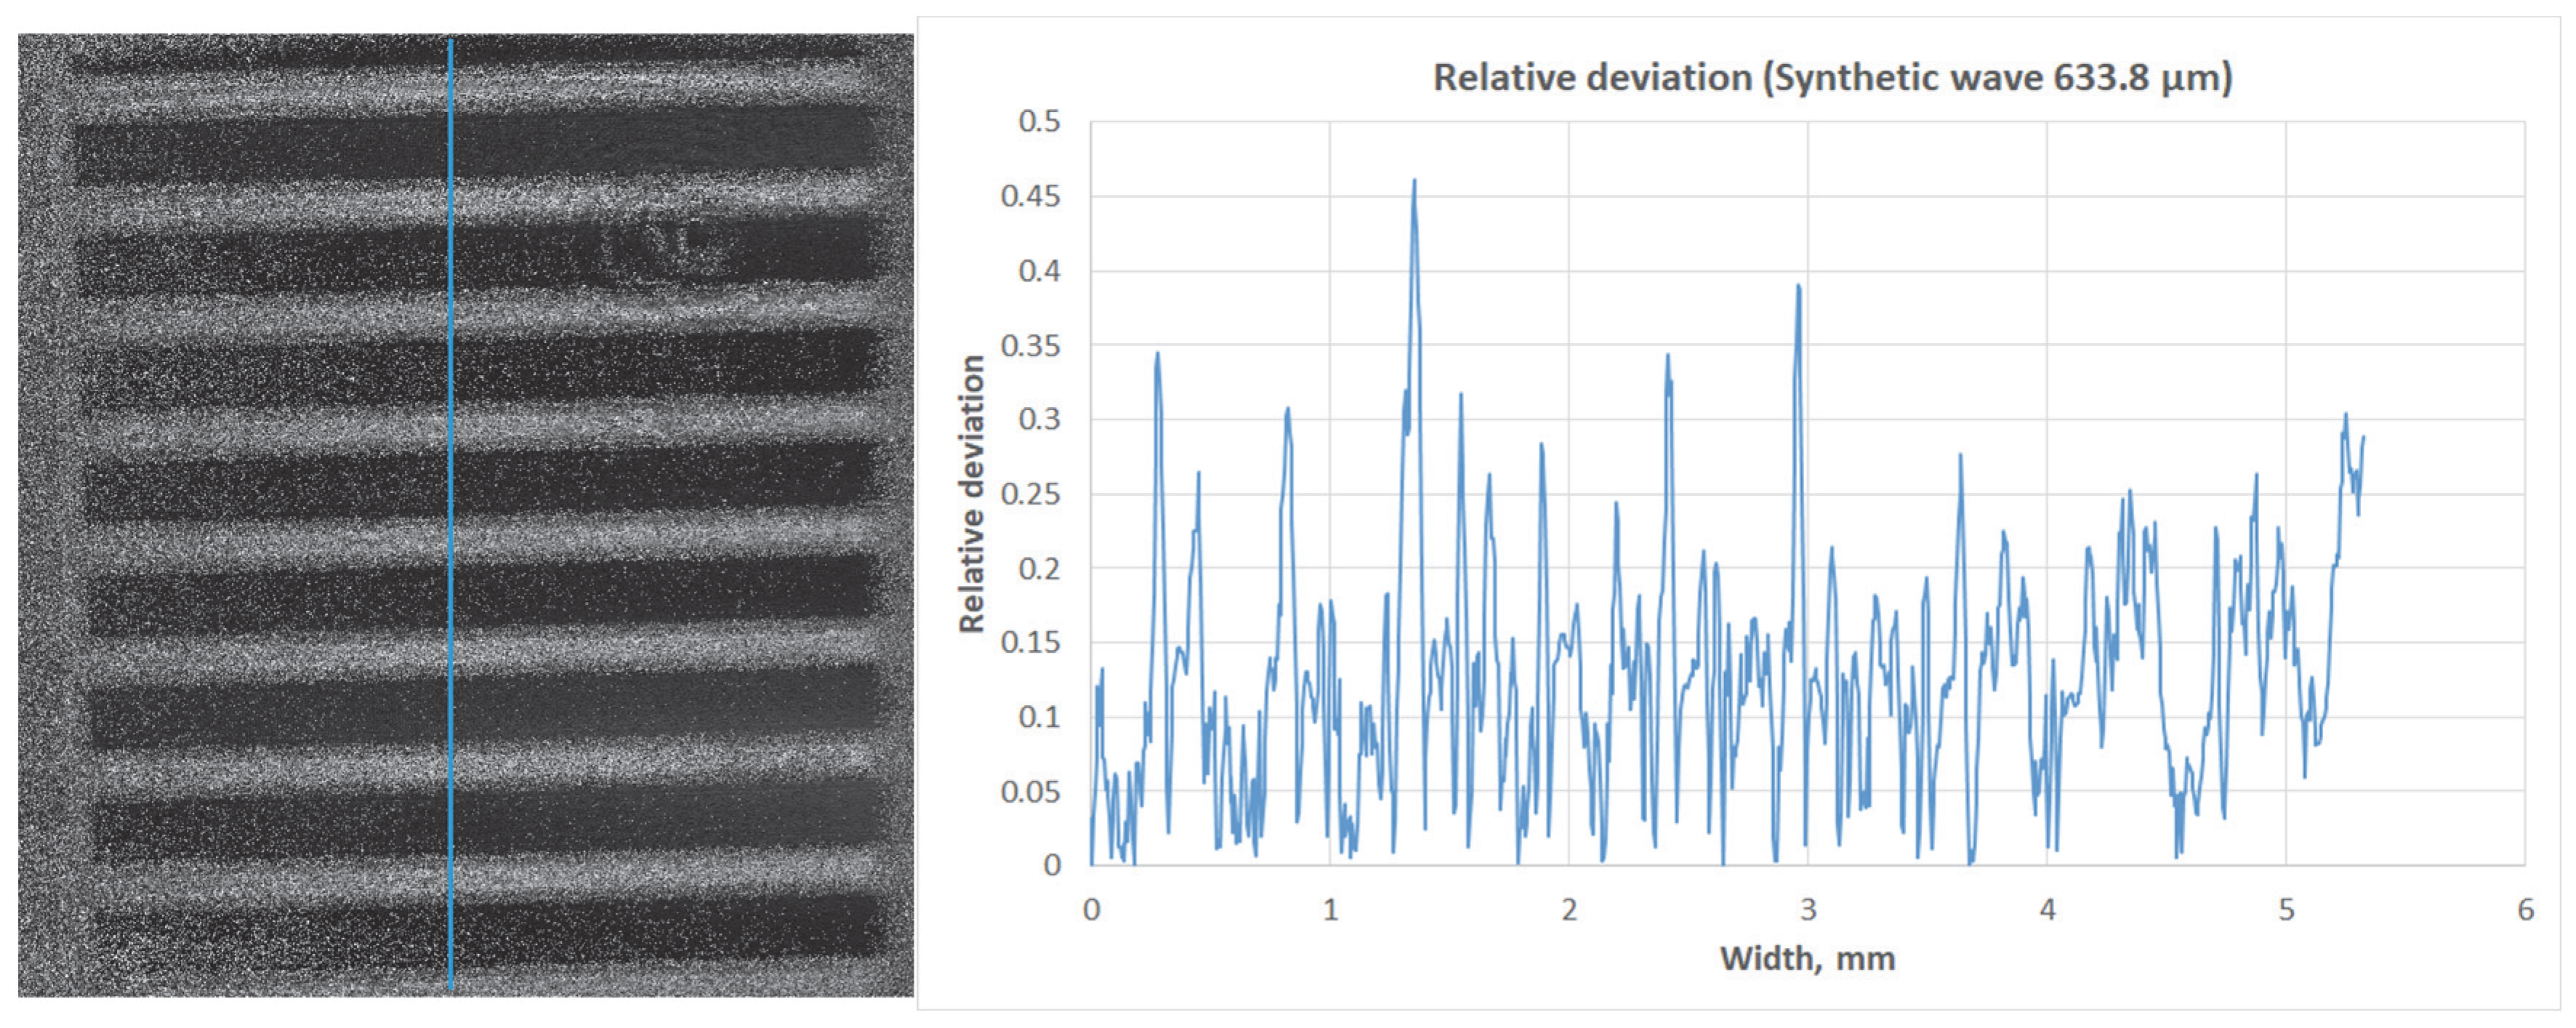Click the 0.25 y-axis tick label
The image size is (2576, 1028).
pyautogui.click(x=1030, y=494)
